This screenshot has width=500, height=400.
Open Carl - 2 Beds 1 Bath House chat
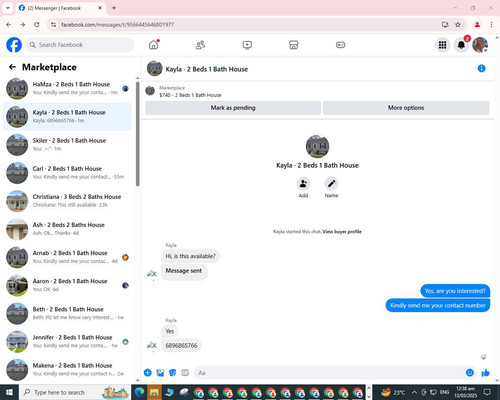tap(68, 173)
